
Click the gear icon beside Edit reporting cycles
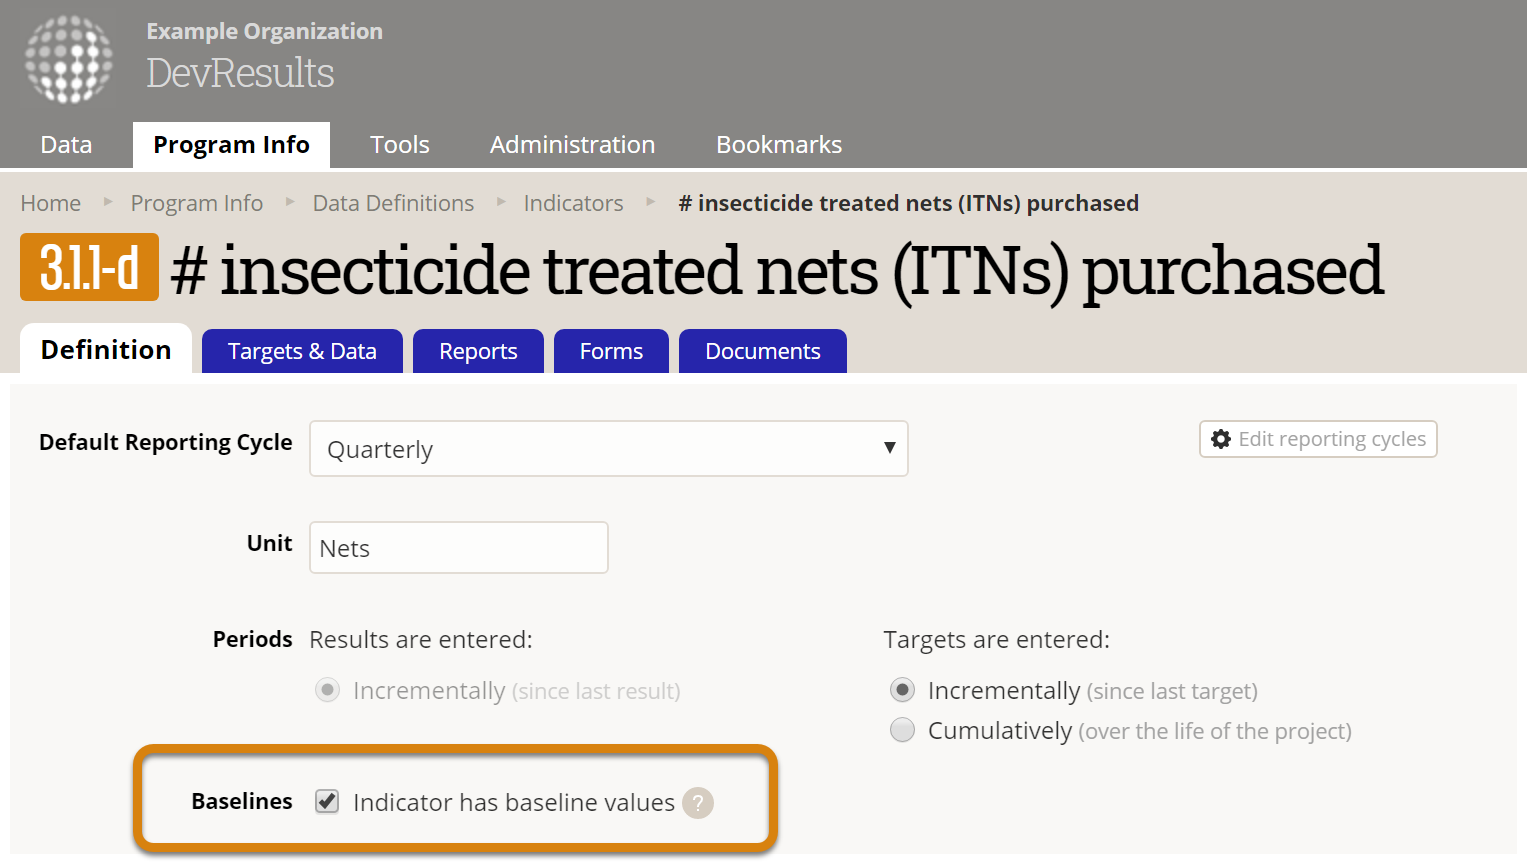point(1221,439)
